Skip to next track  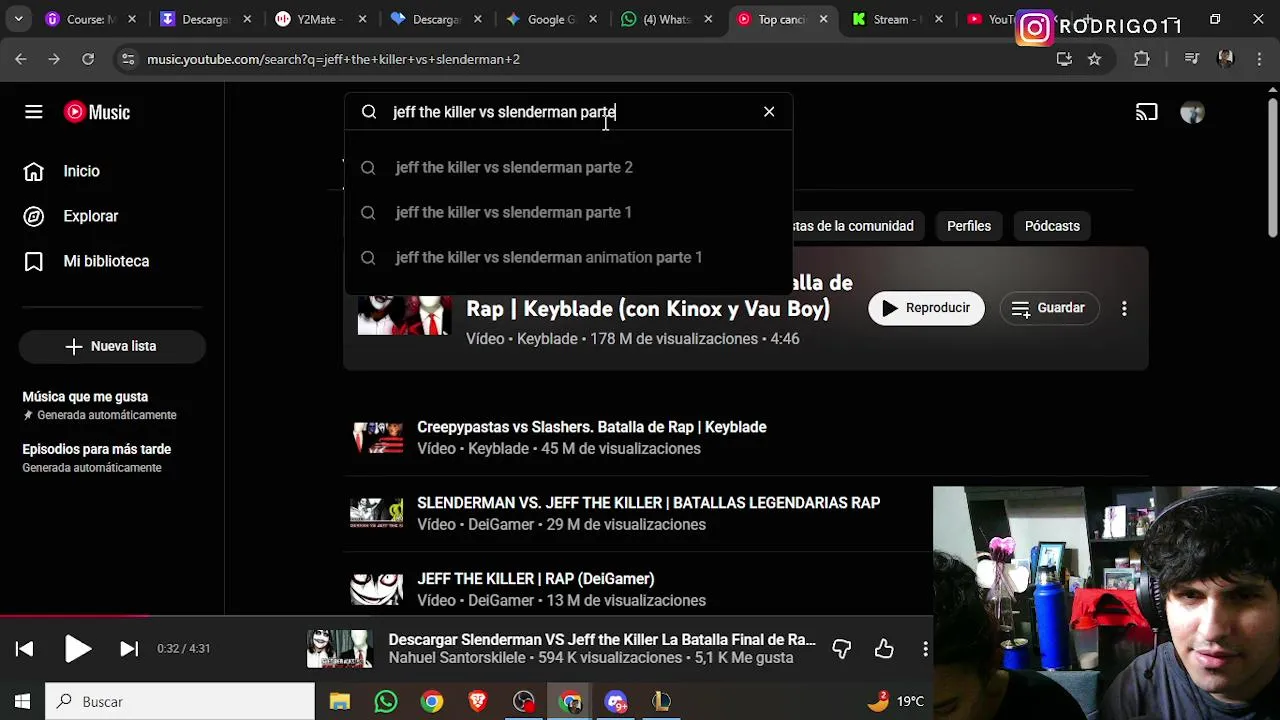[x=129, y=649]
